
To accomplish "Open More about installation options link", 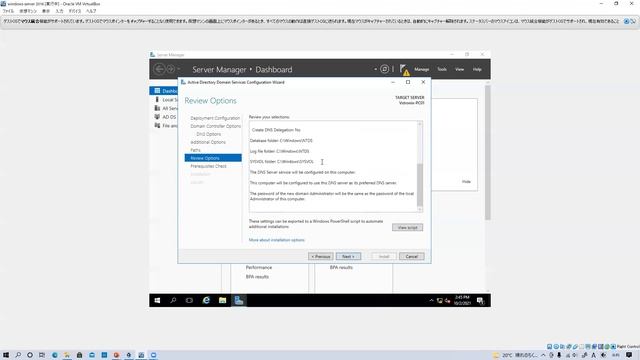I will (x=277, y=240).
